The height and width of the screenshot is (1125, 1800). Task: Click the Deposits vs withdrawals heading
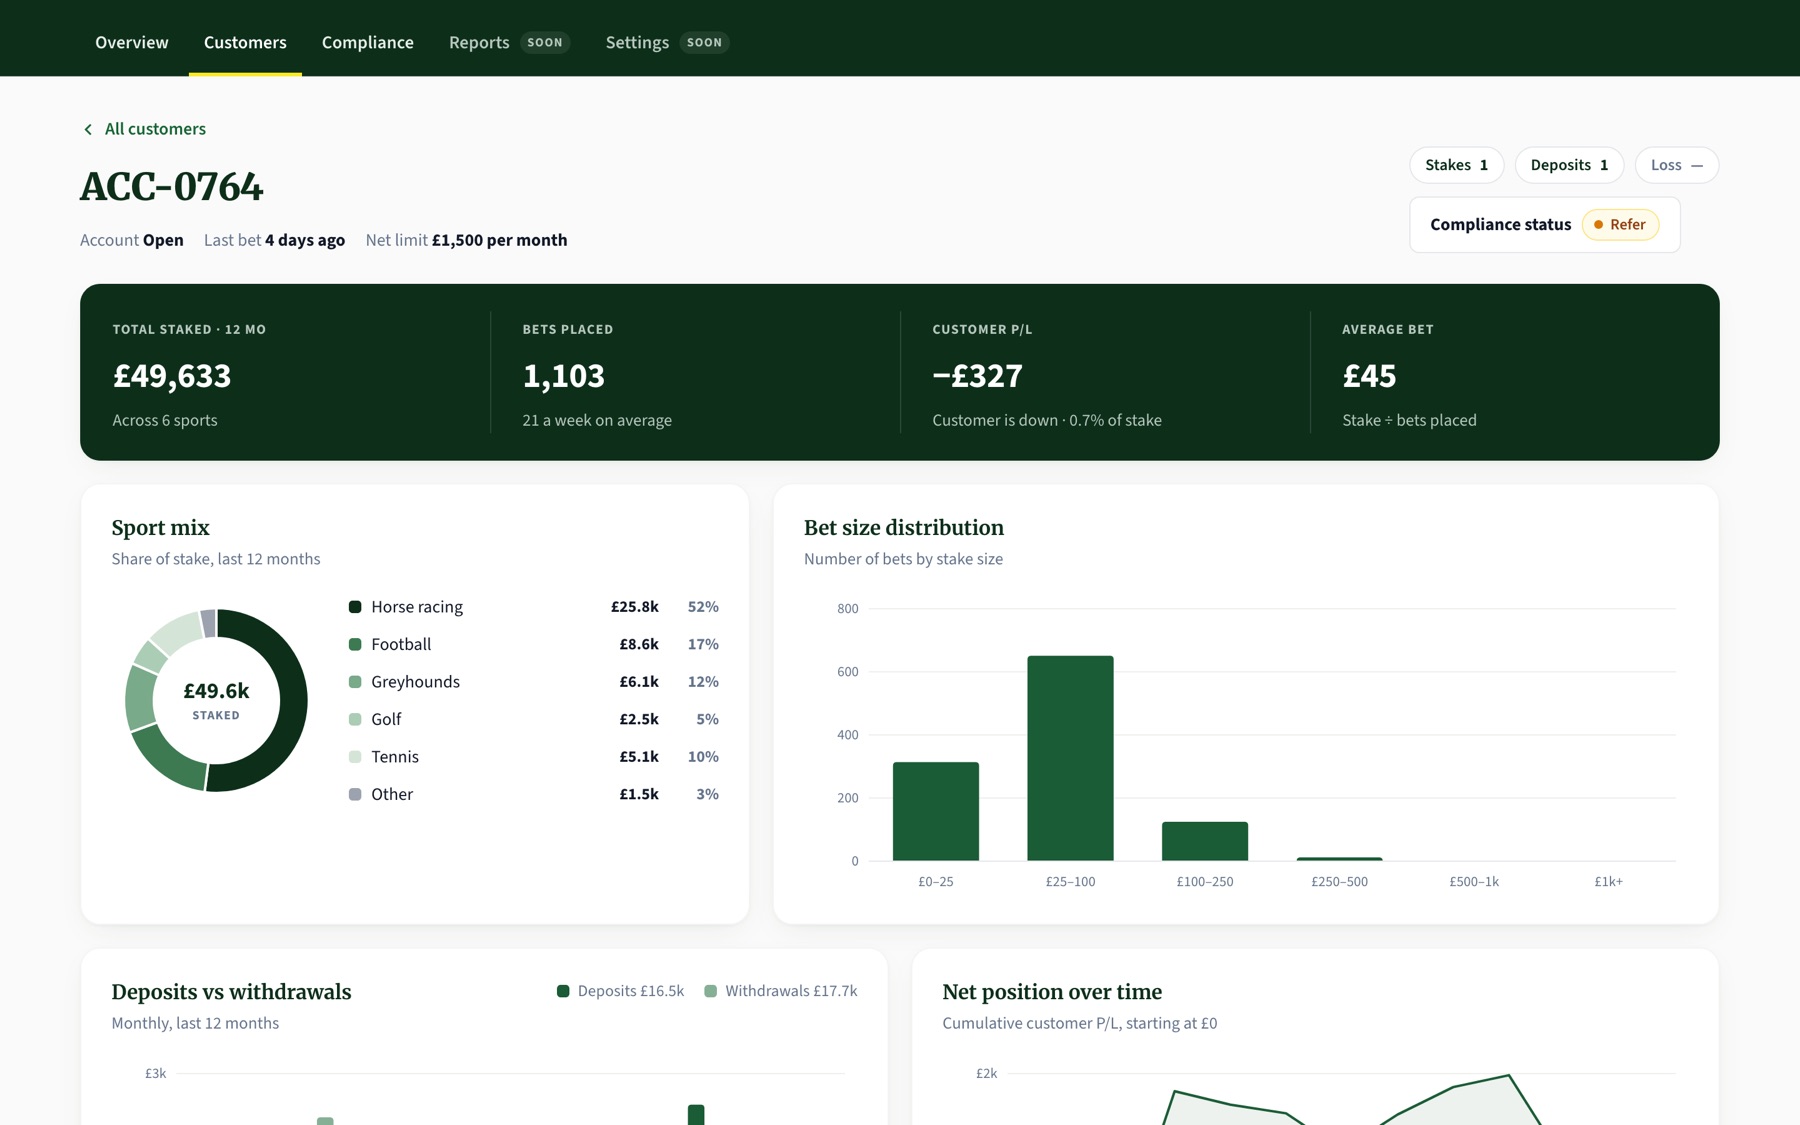[x=231, y=992]
